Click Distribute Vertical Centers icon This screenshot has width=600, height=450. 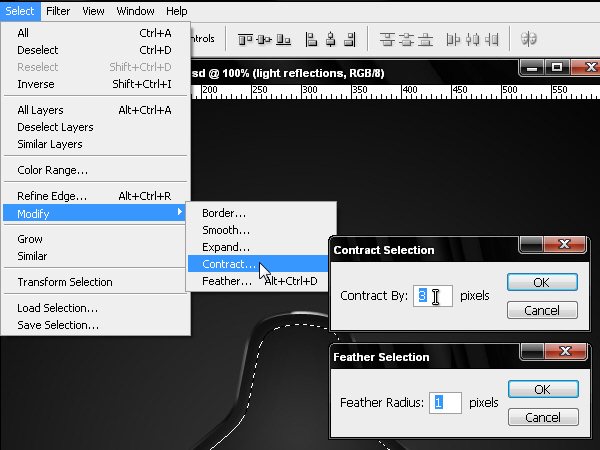tap(406, 39)
